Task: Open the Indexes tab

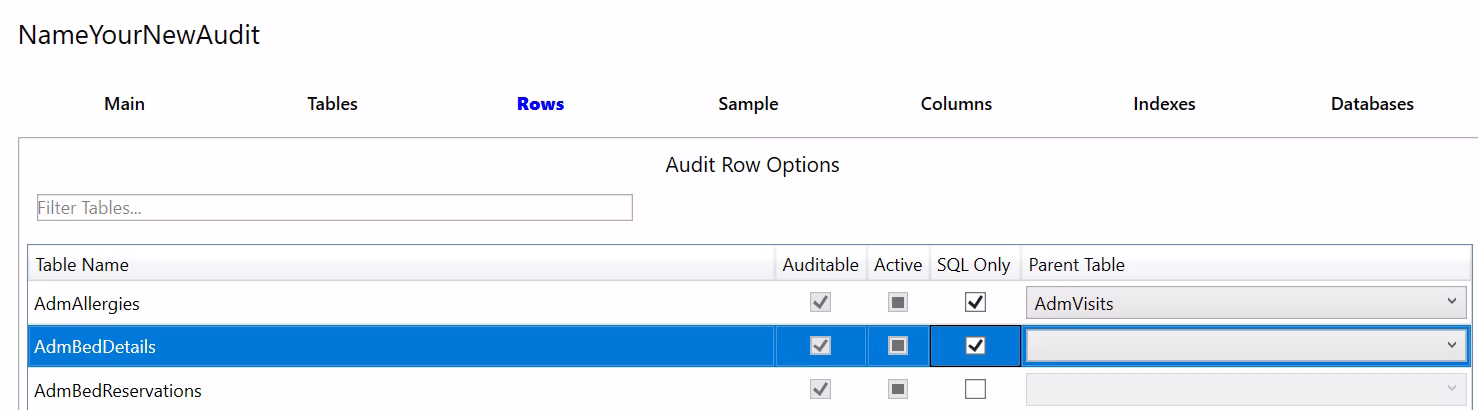Action: pyautogui.click(x=1164, y=104)
